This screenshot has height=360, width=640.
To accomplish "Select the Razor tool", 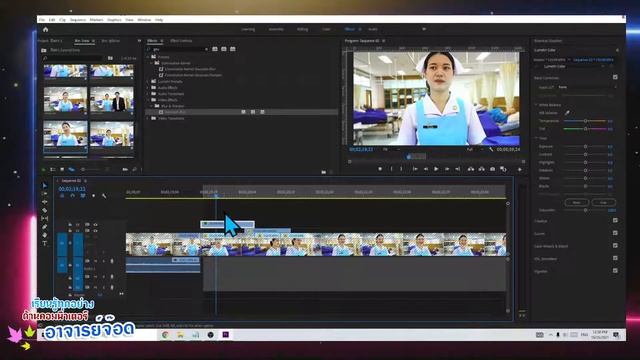I will coord(44,210).
